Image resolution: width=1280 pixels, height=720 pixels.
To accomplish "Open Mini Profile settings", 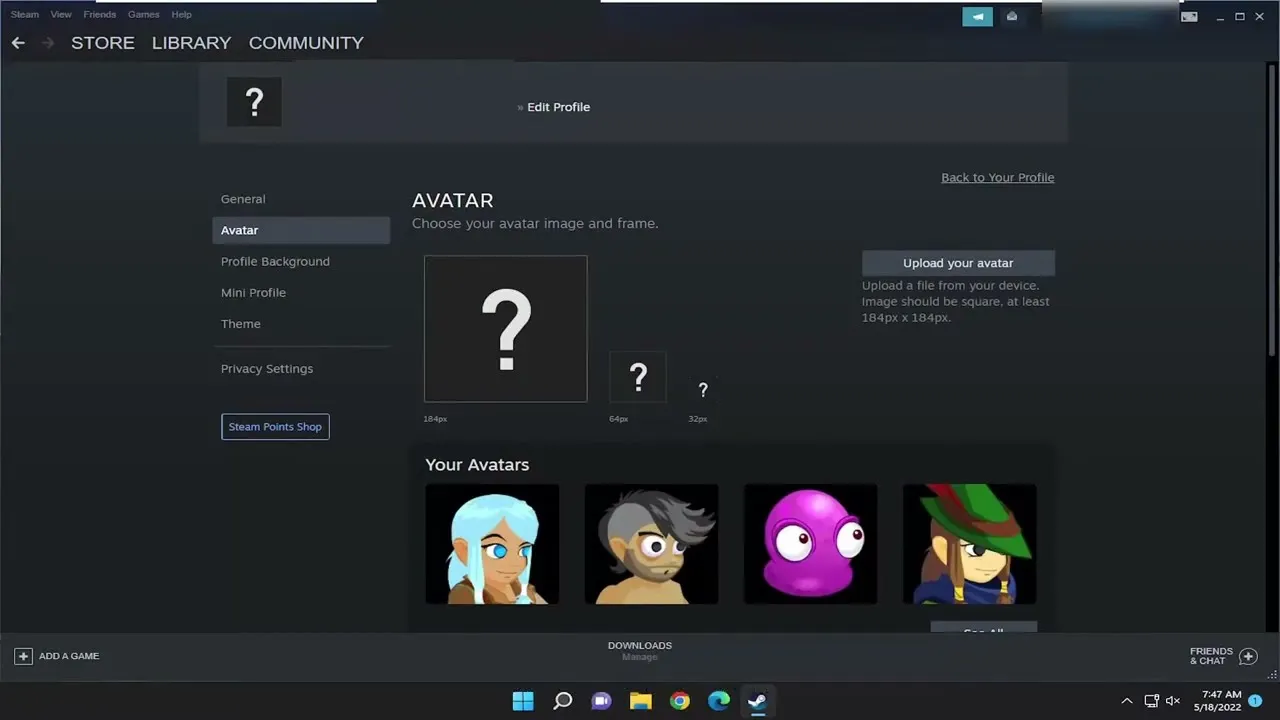I will pyautogui.click(x=301, y=292).
